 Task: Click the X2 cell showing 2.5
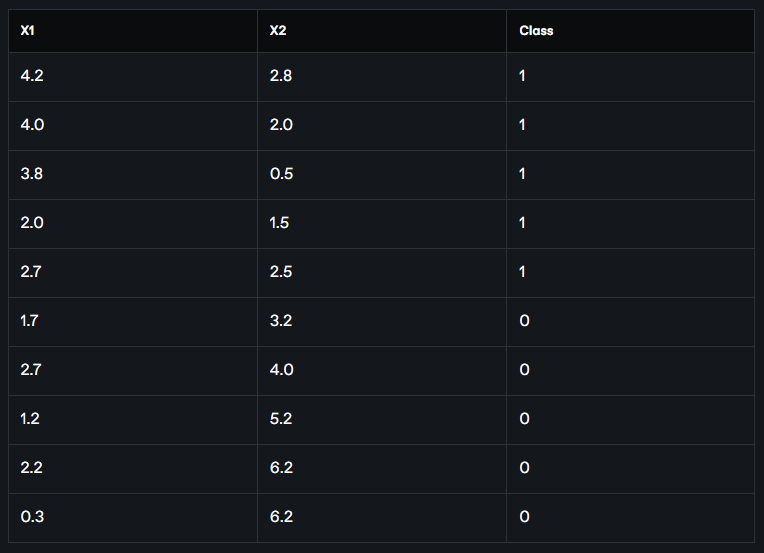[x=281, y=272]
